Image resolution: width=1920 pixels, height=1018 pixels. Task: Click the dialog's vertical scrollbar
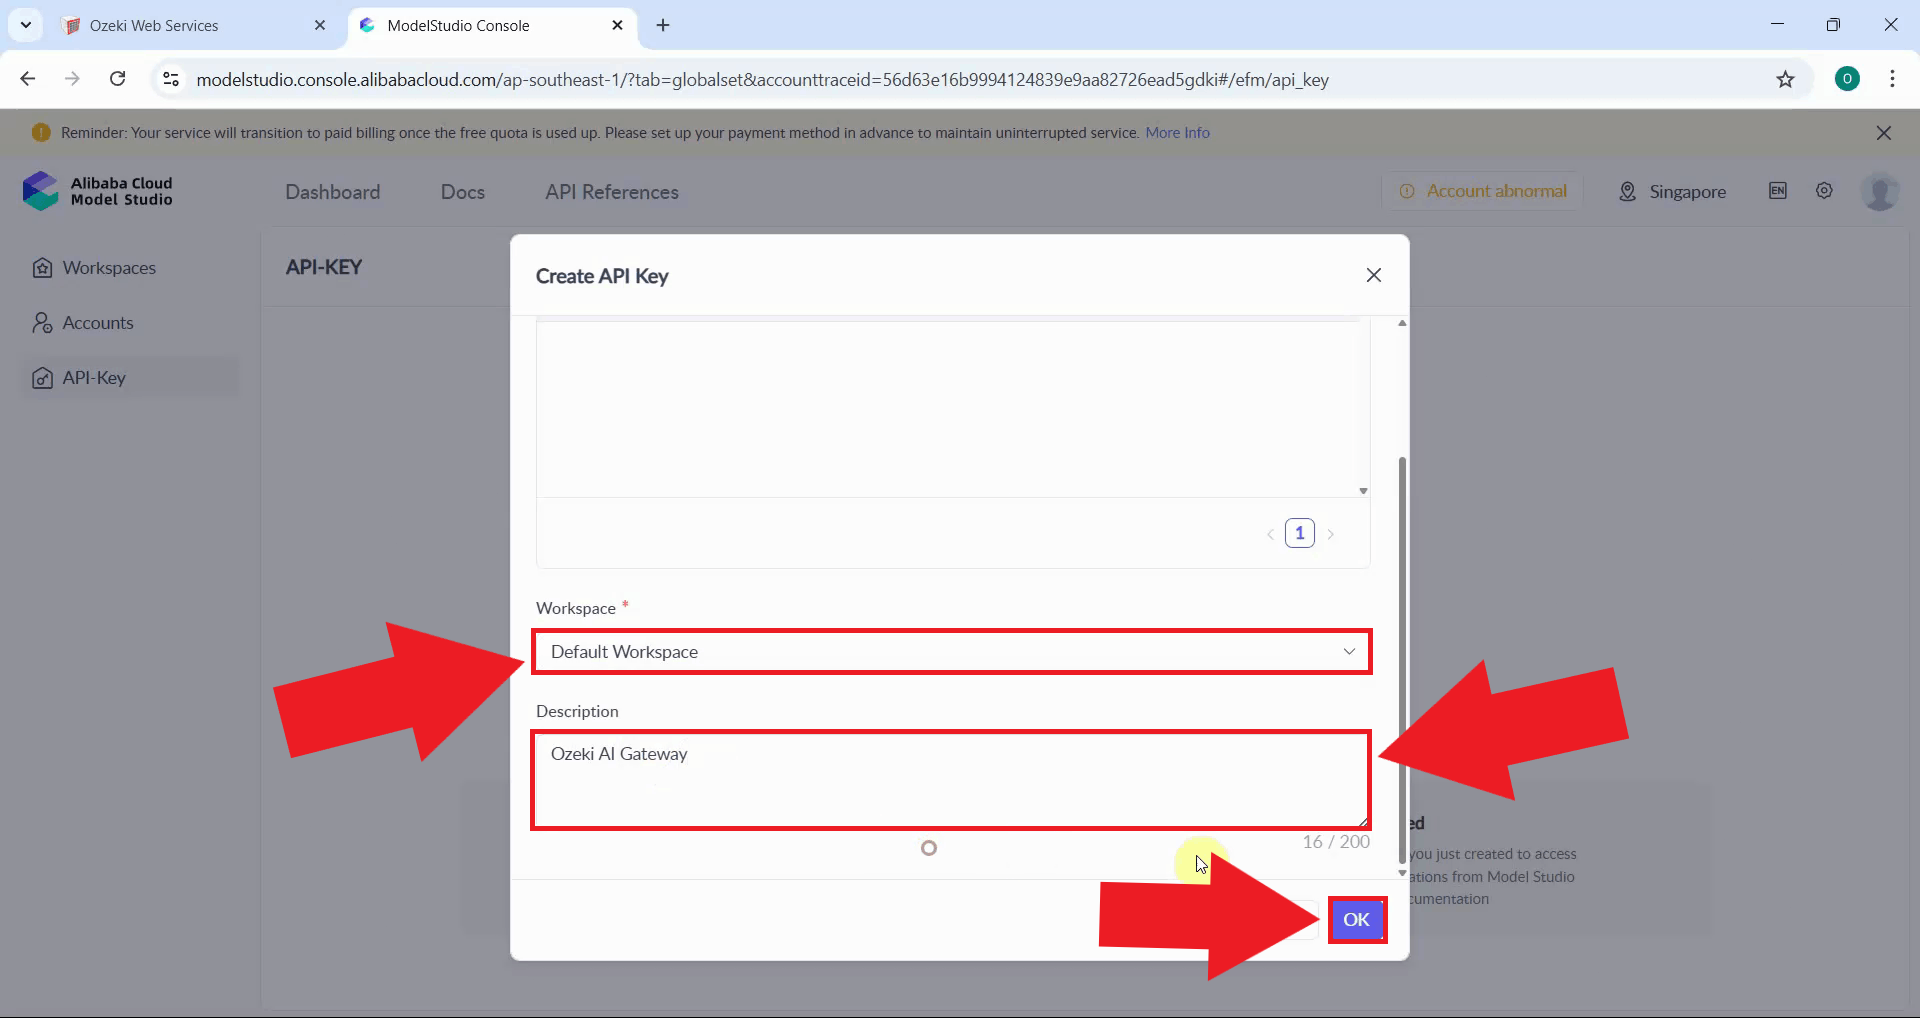1402,600
